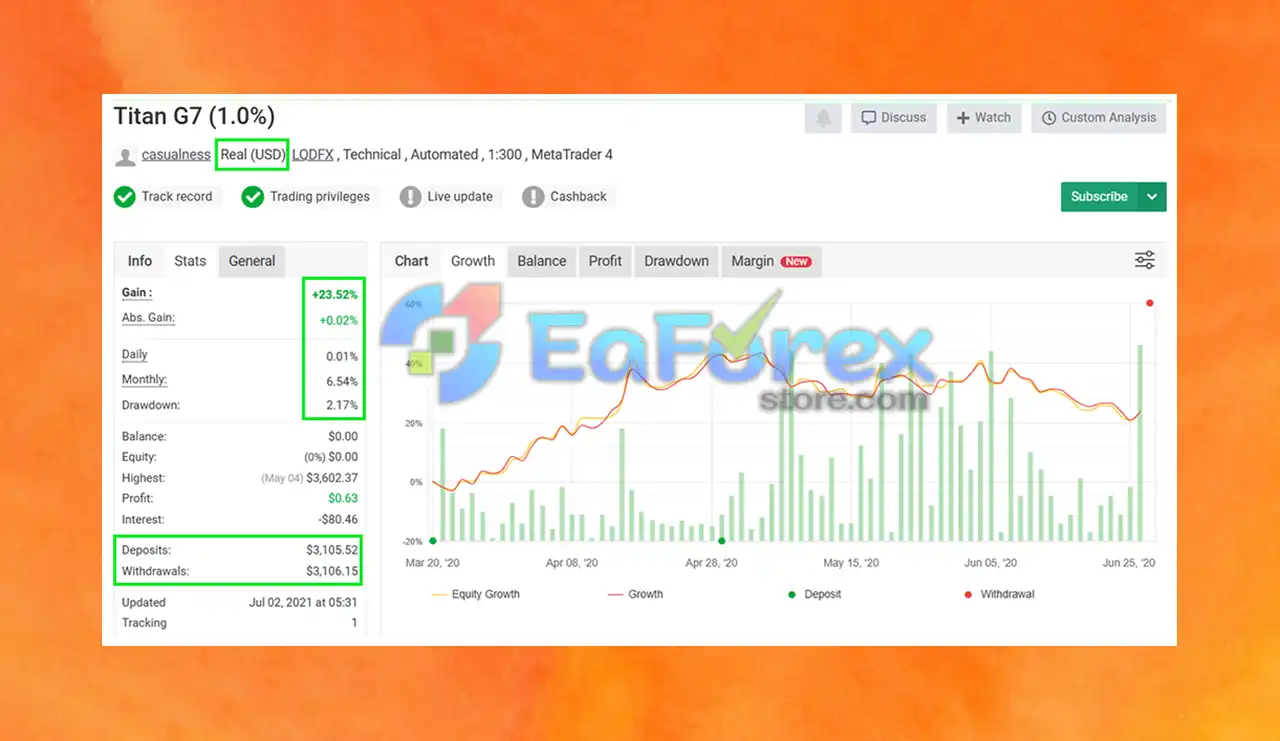Click the notification bell icon
The width and height of the screenshot is (1280, 741).
[x=823, y=118]
